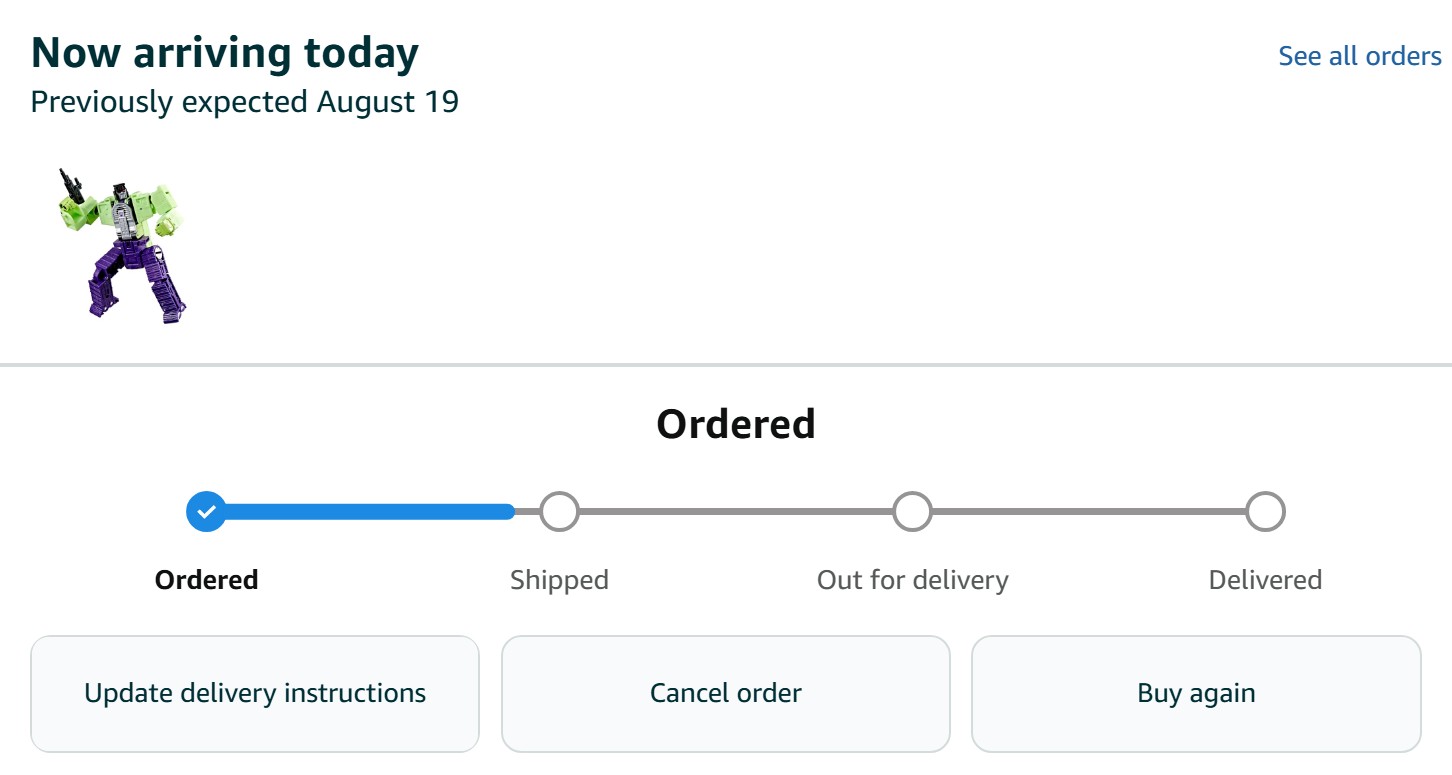Click the Out for delivery label text

(x=912, y=580)
